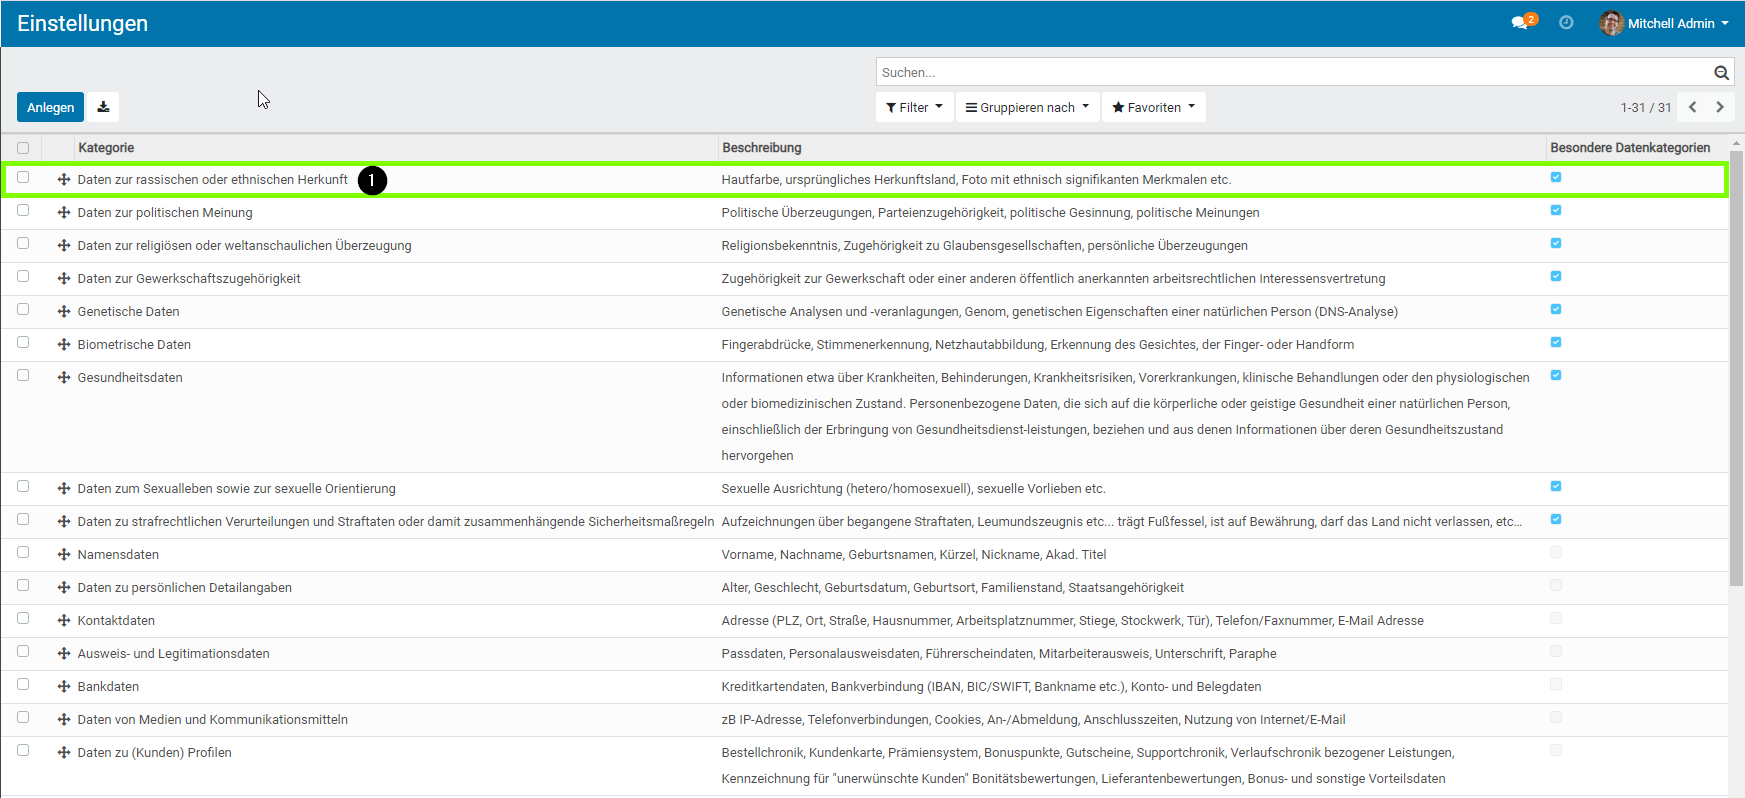This screenshot has width=1745, height=798.
Task: Open the Namensdaten record
Action: click(118, 555)
